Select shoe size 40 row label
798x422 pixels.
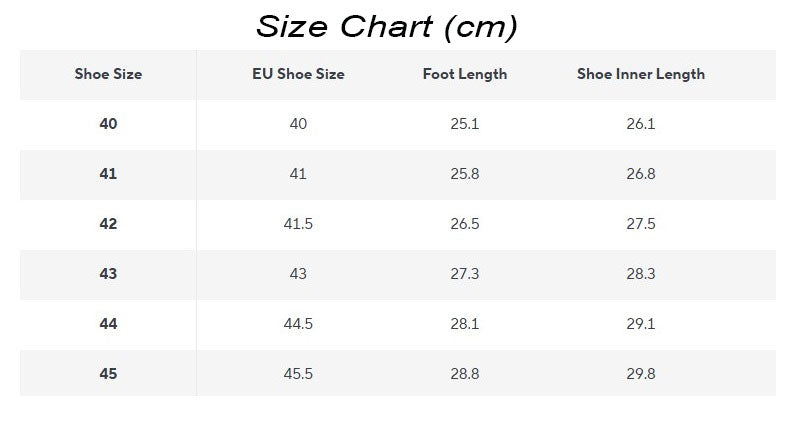click(108, 124)
